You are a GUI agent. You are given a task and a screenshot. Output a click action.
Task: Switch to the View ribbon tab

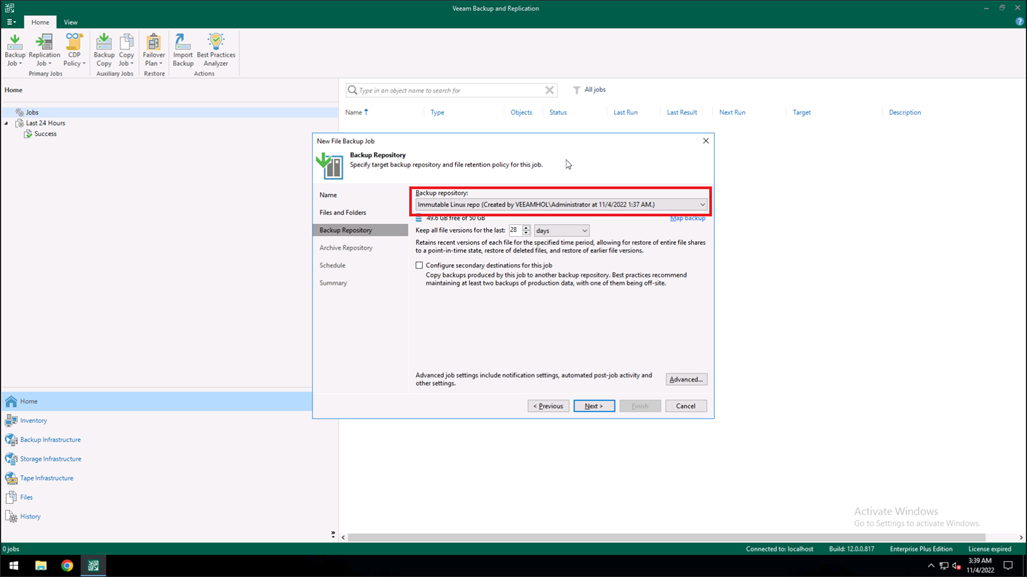tap(70, 22)
